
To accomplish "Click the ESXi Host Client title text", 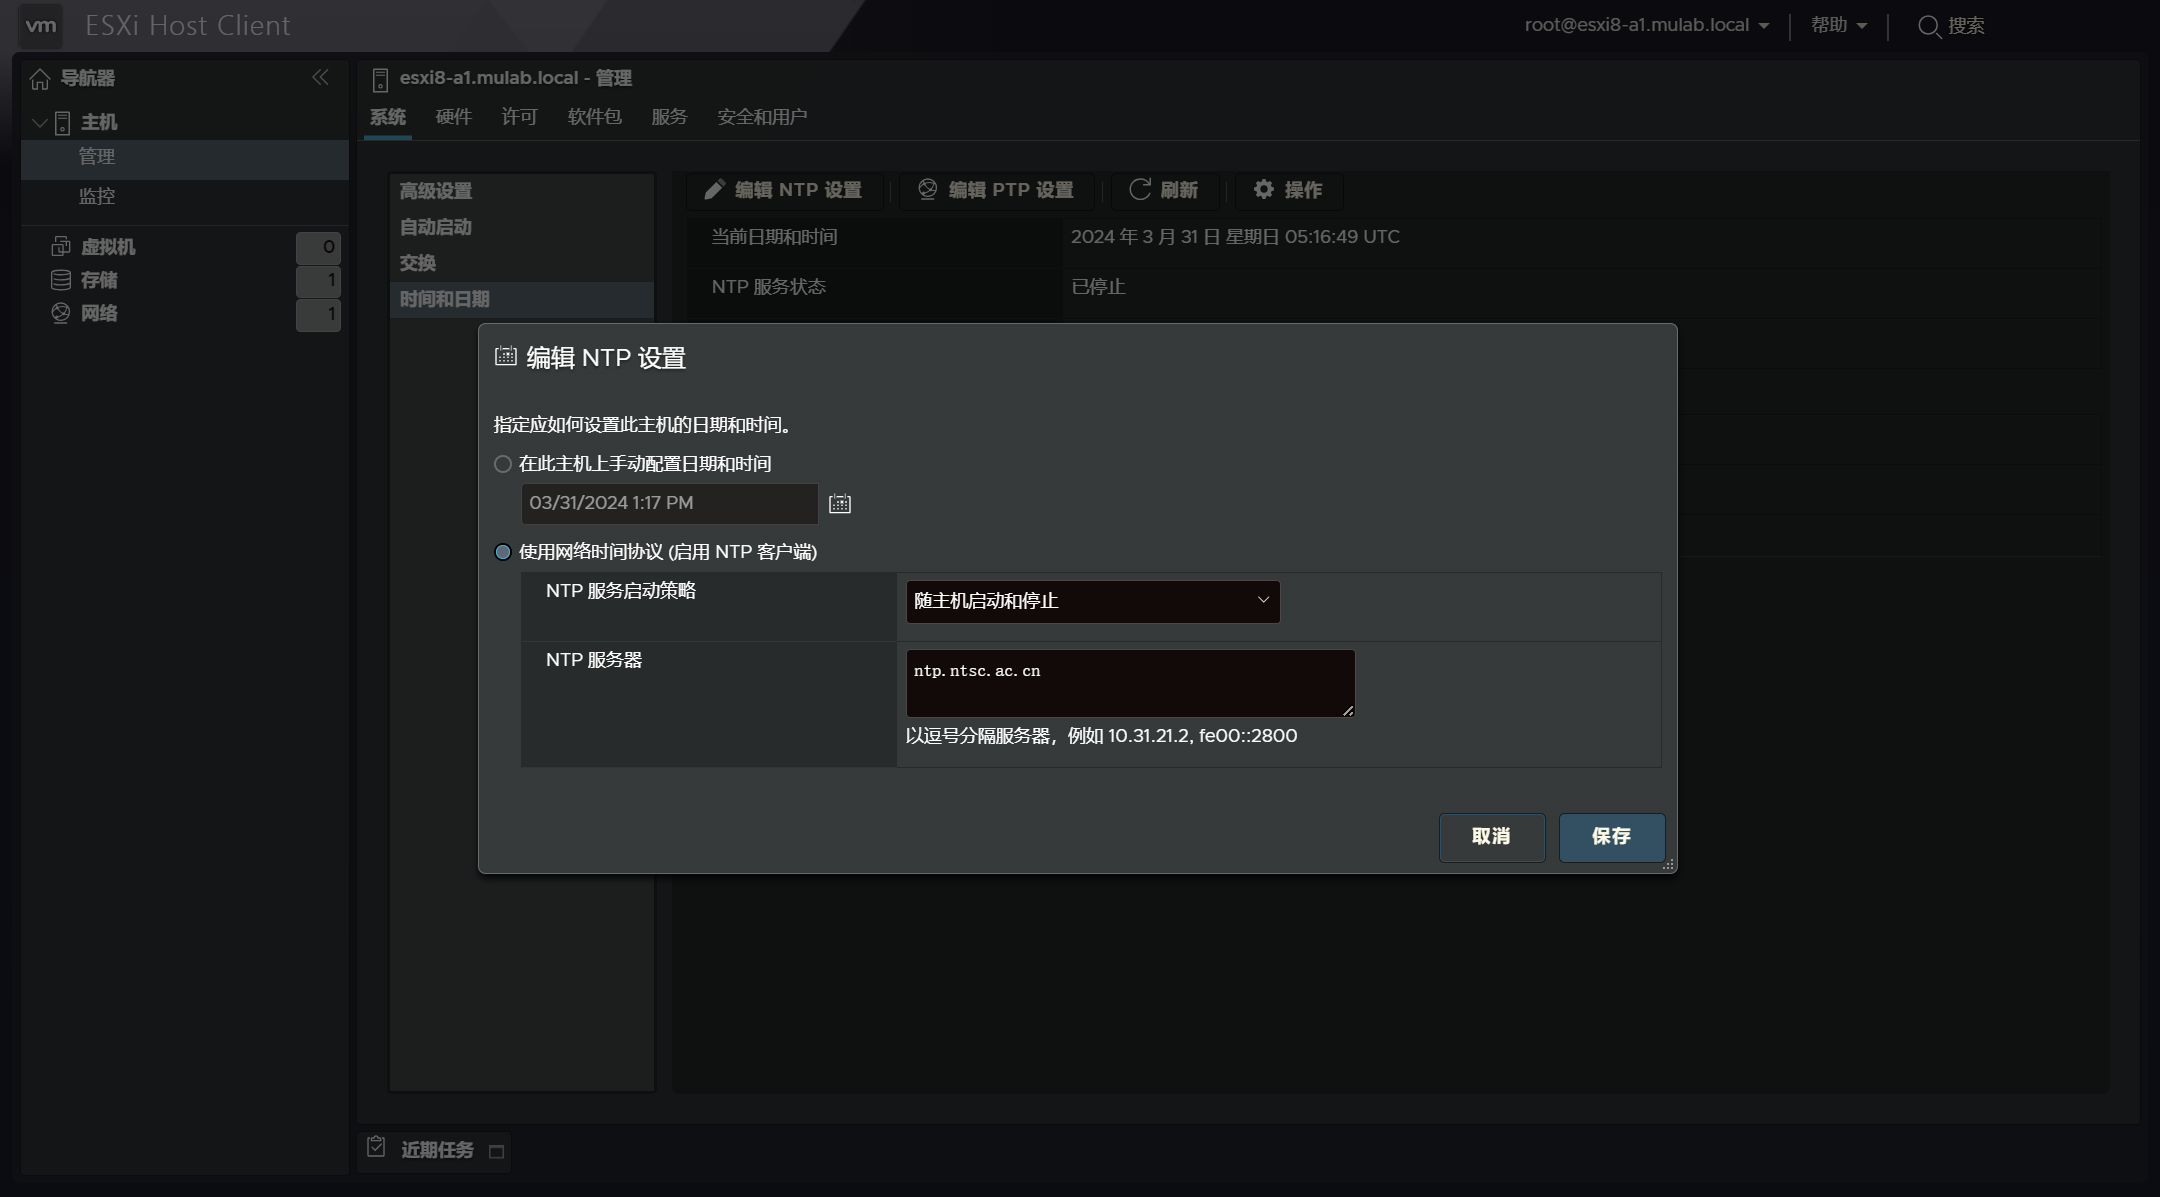I will point(188,25).
